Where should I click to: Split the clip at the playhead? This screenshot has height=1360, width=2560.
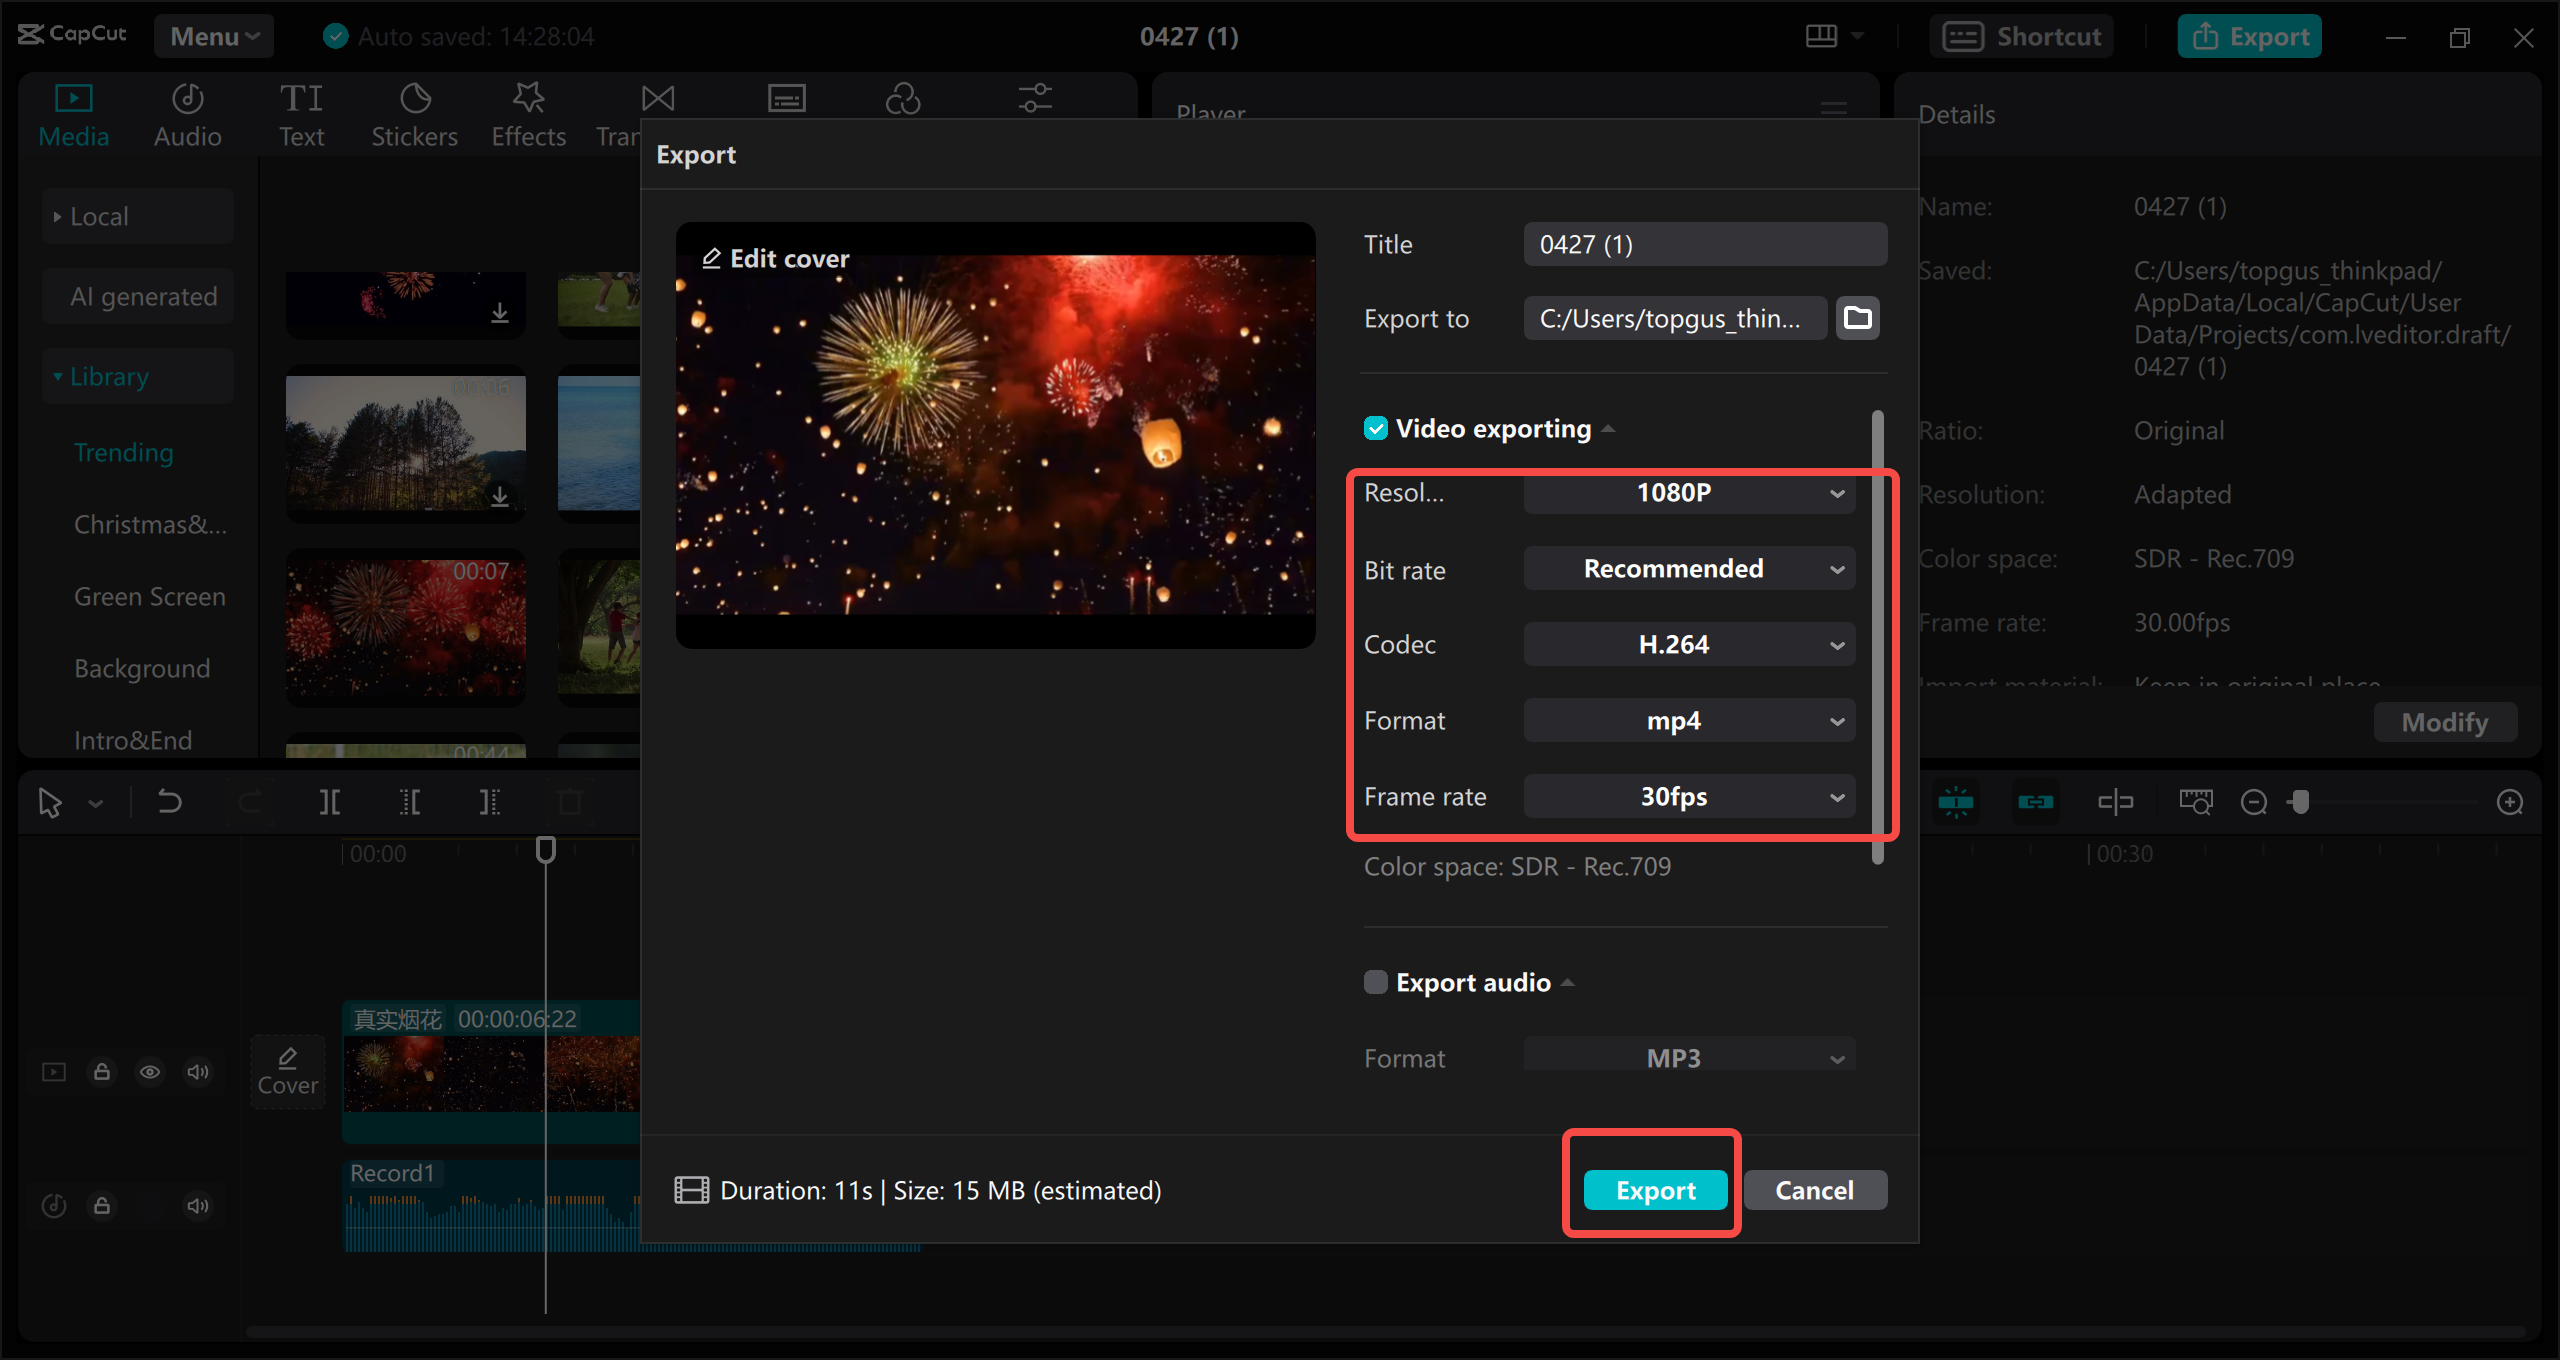[x=330, y=801]
